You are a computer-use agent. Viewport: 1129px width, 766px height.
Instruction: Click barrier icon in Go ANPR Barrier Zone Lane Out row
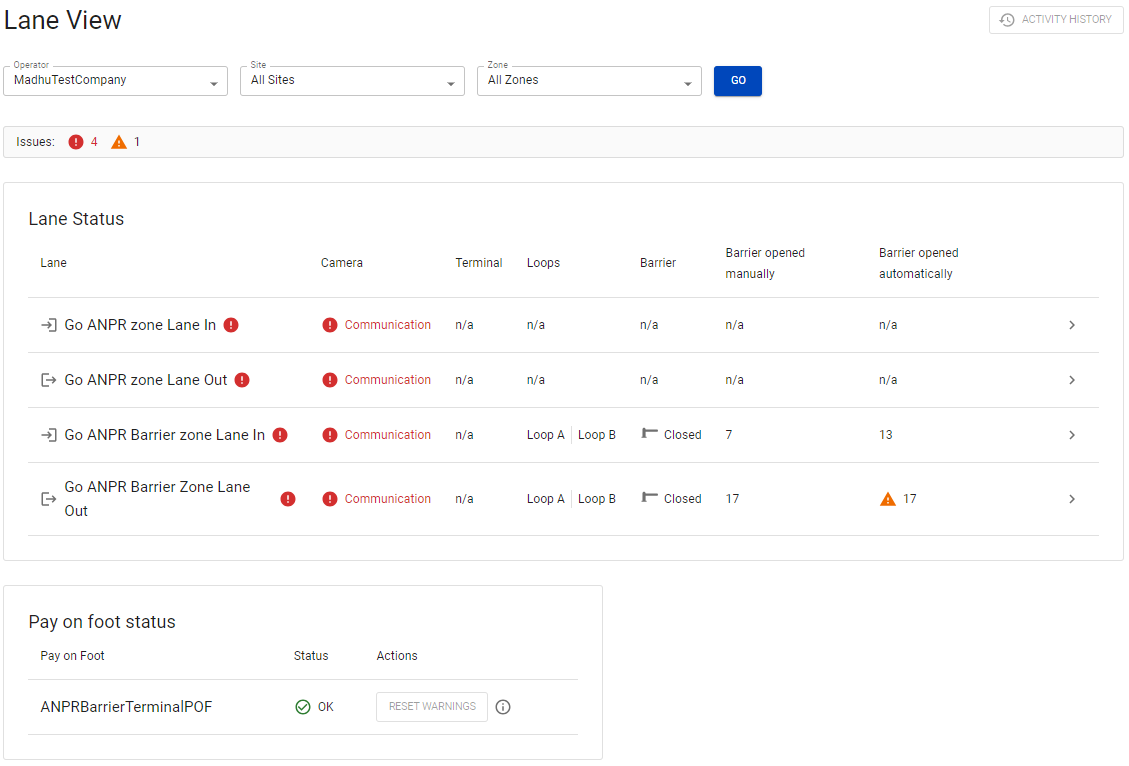pos(649,497)
